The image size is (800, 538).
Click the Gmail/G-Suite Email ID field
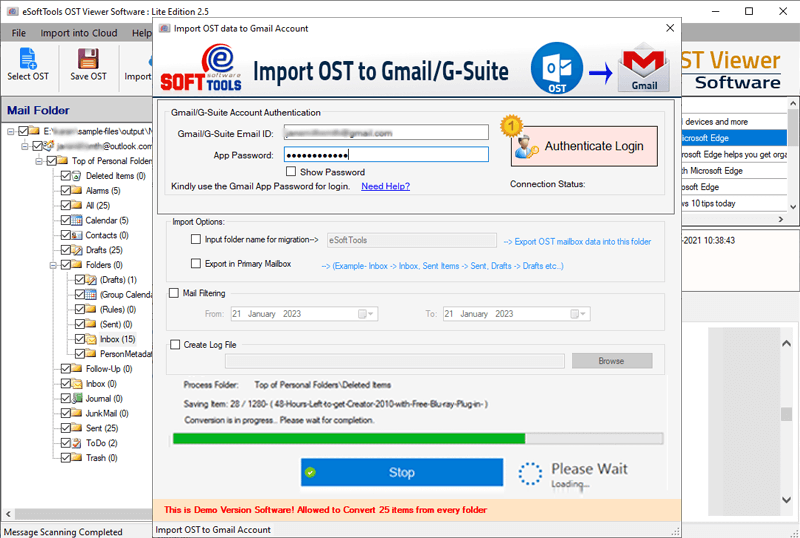[386, 133]
